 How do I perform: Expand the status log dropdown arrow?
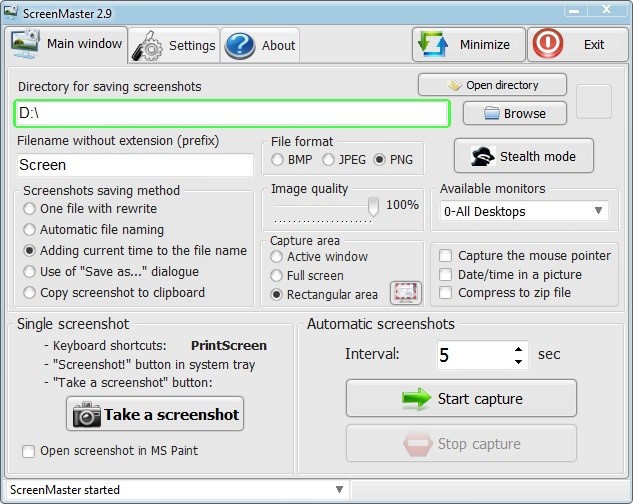[x=339, y=489]
